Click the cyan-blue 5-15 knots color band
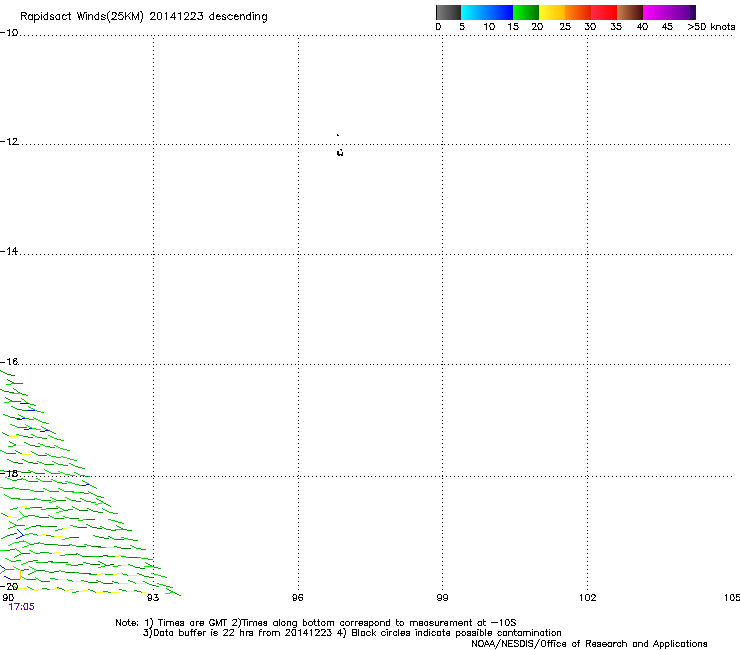Screen dimensions: 740x650 tap(487, 12)
